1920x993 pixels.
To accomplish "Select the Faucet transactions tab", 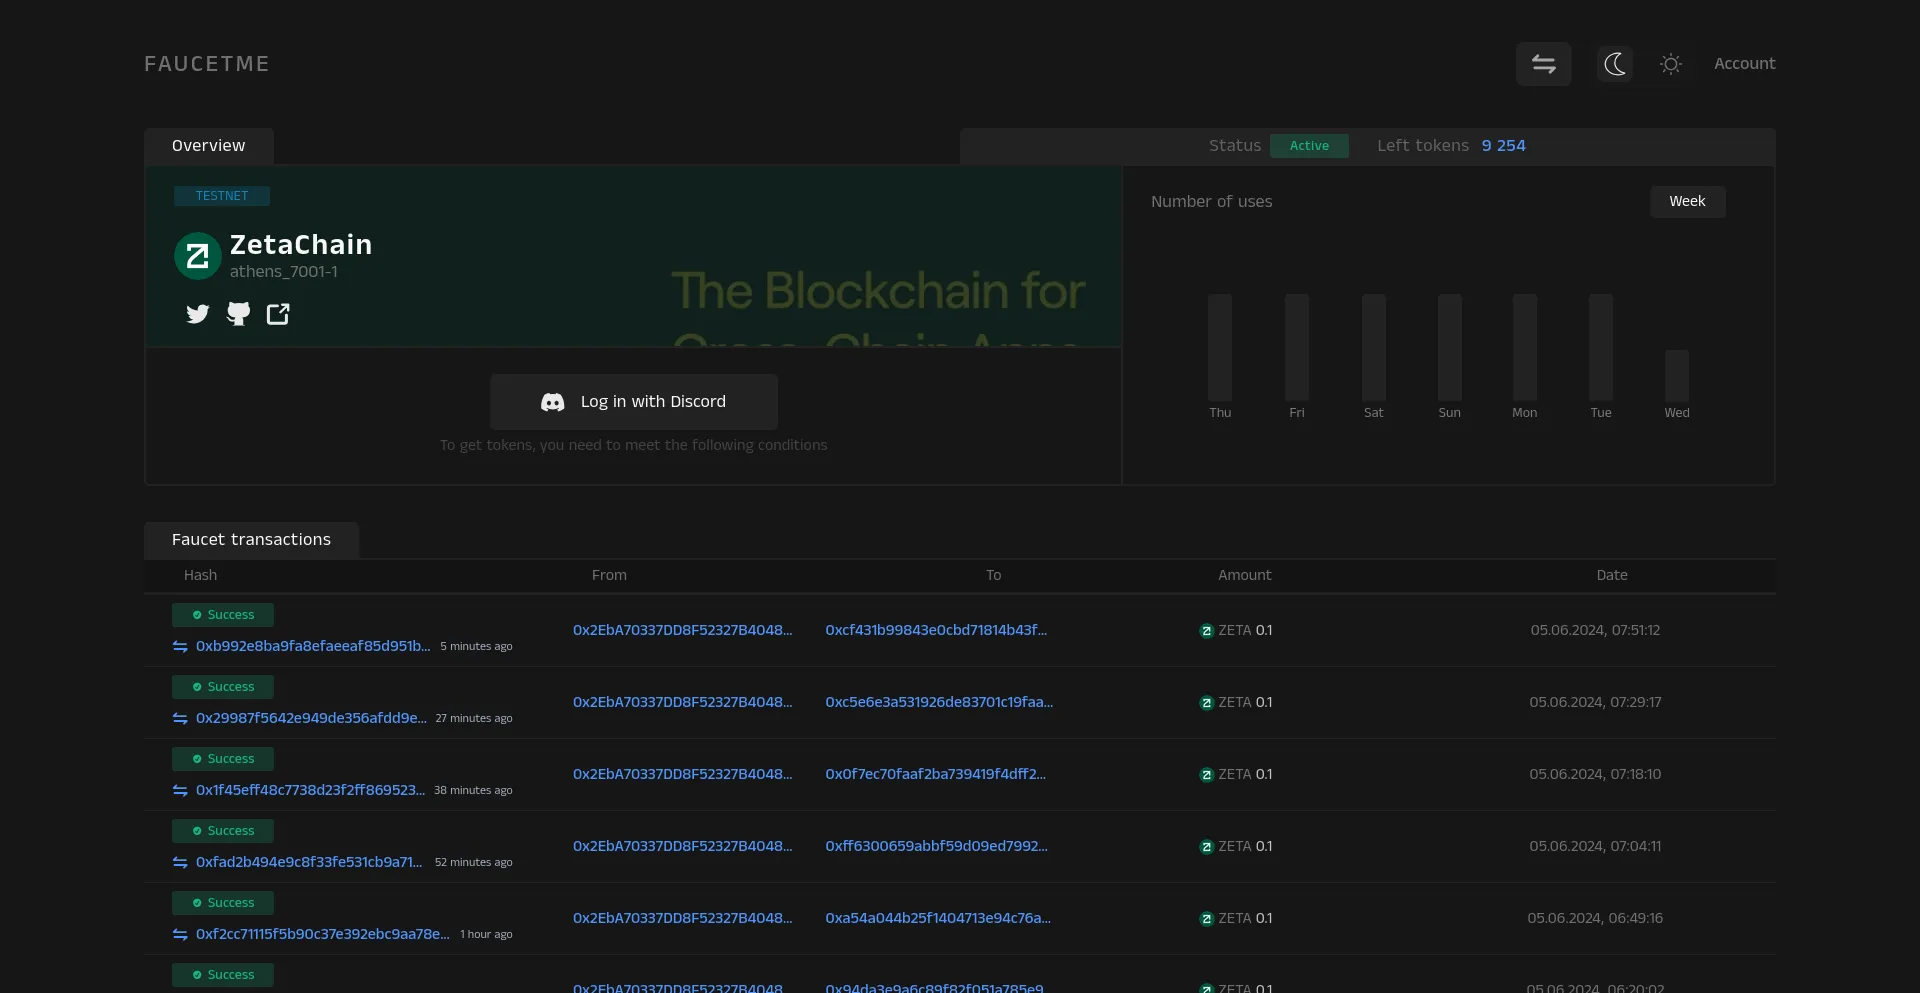I will [251, 540].
